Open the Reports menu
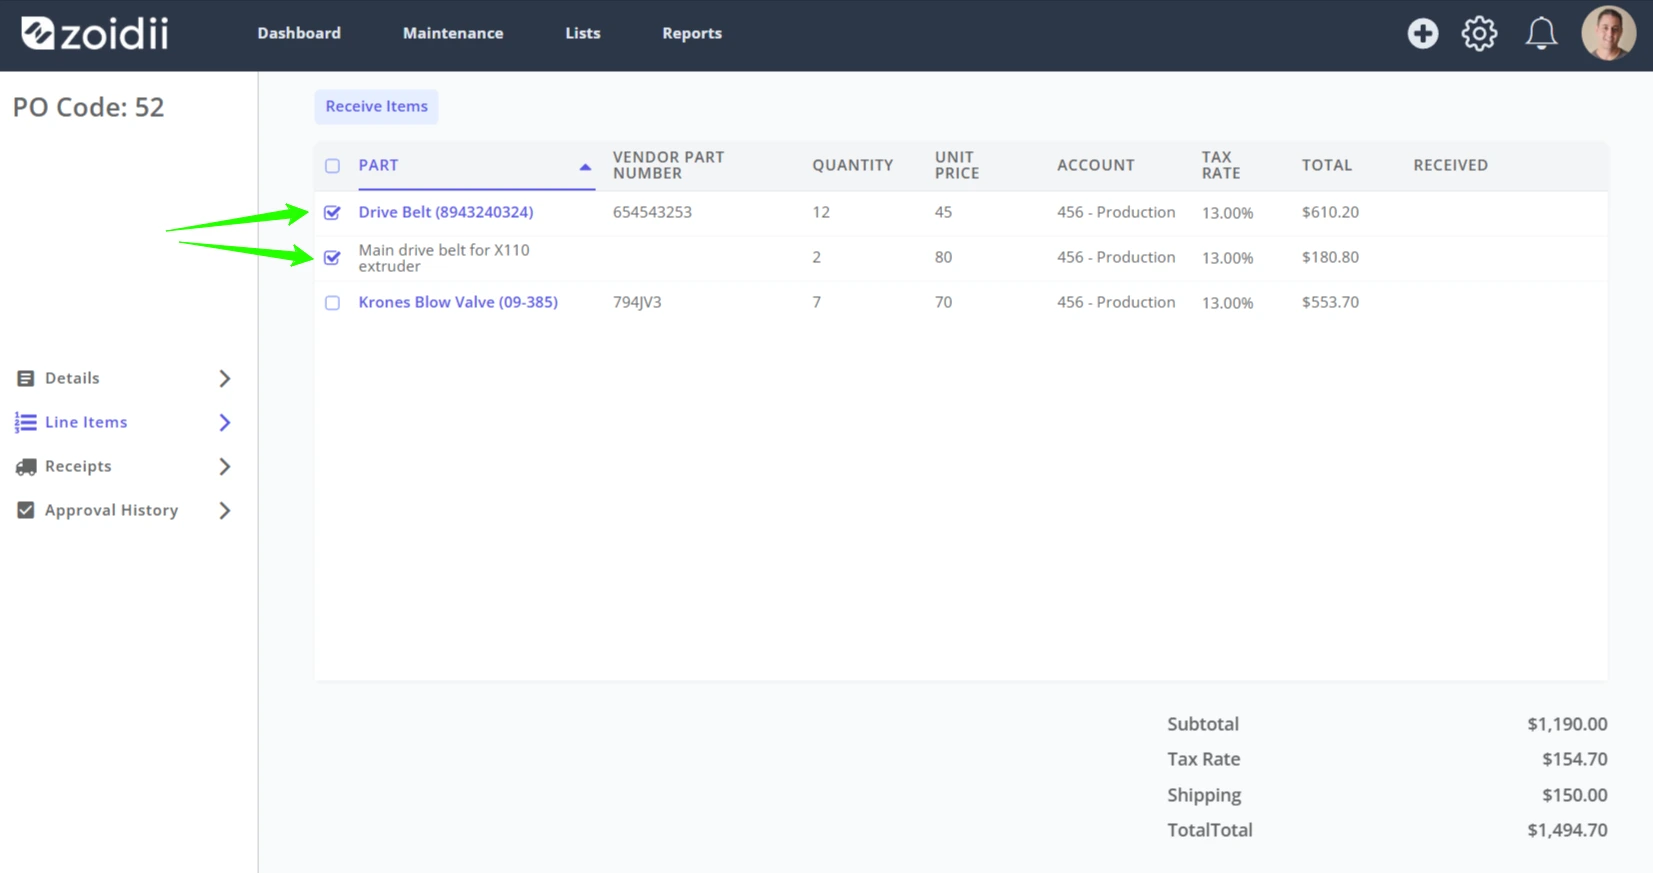Image resolution: width=1653 pixels, height=873 pixels. click(x=692, y=33)
